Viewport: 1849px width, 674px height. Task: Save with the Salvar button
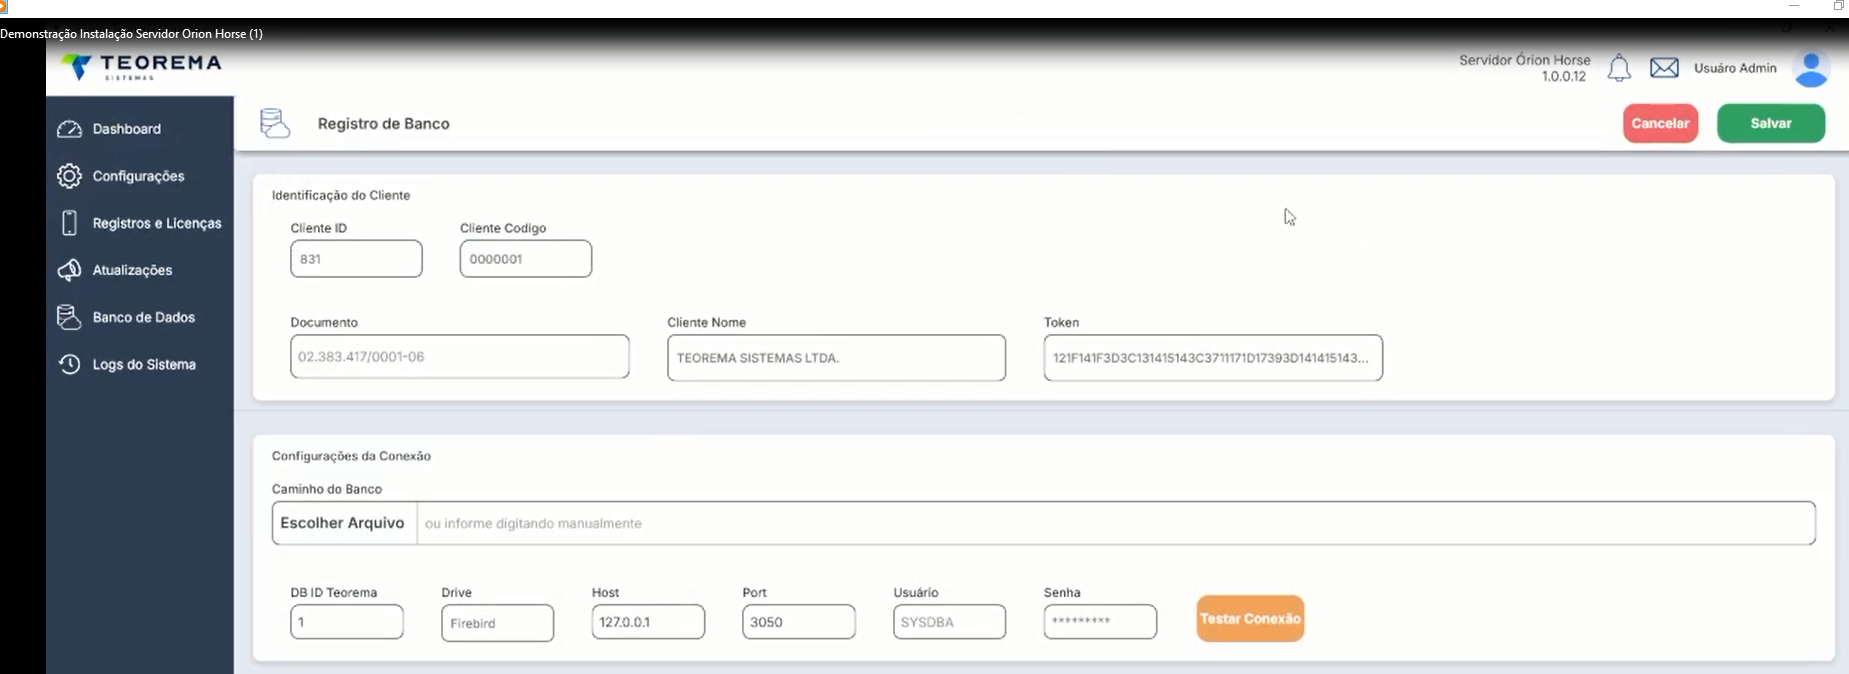click(x=1771, y=123)
